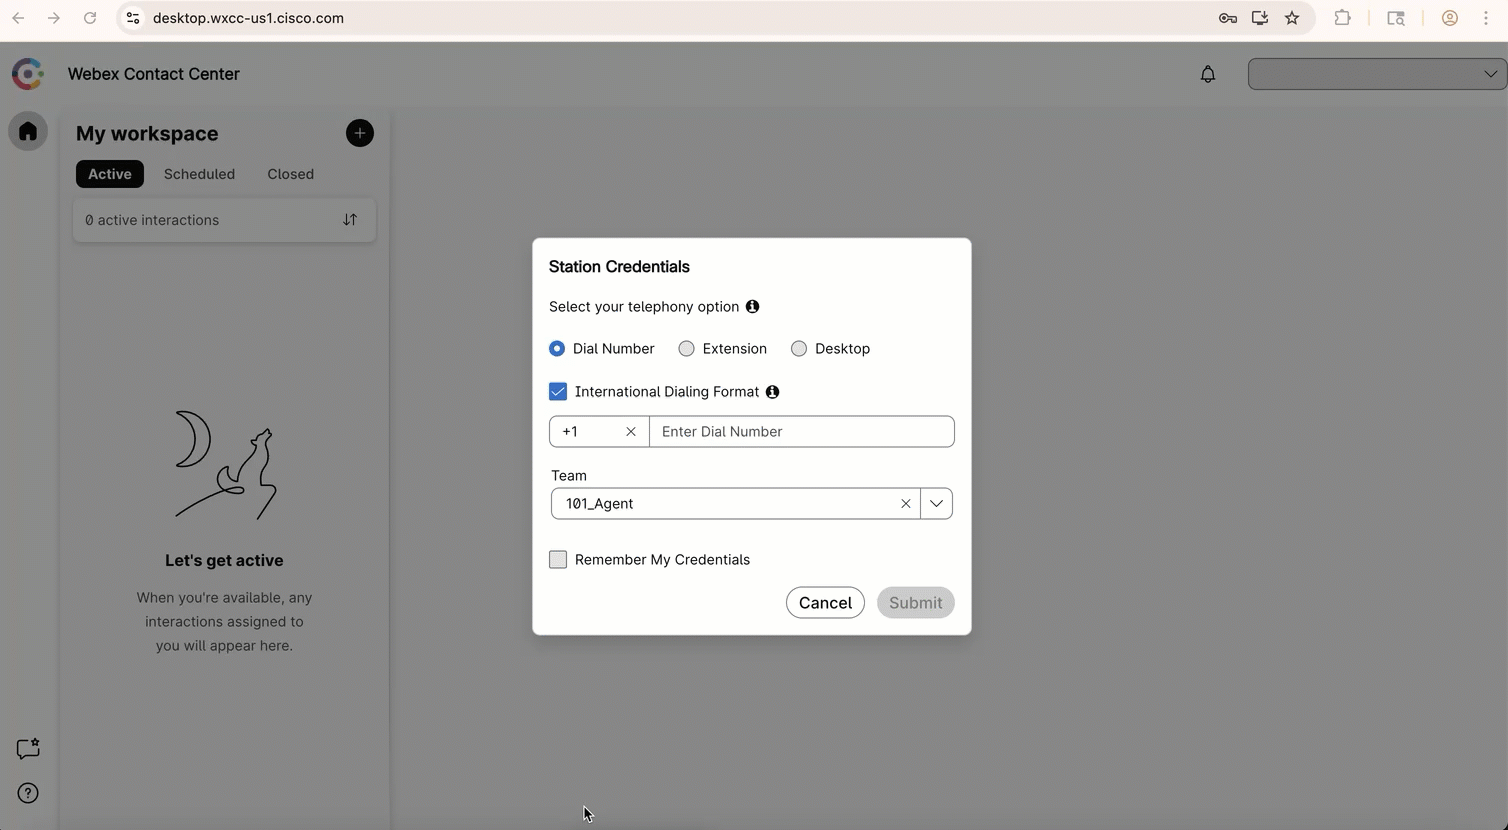Viewport: 1508px width, 830px height.
Task: Switch to the Closed tab
Action: [290, 174]
